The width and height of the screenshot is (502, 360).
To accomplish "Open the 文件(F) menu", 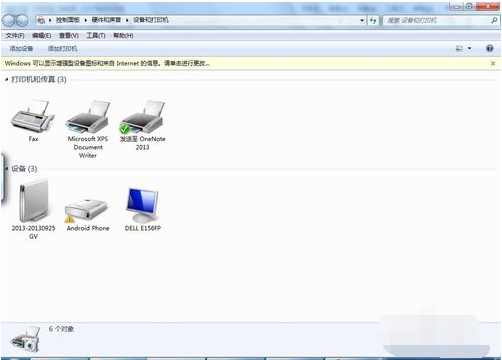I will tap(15, 35).
